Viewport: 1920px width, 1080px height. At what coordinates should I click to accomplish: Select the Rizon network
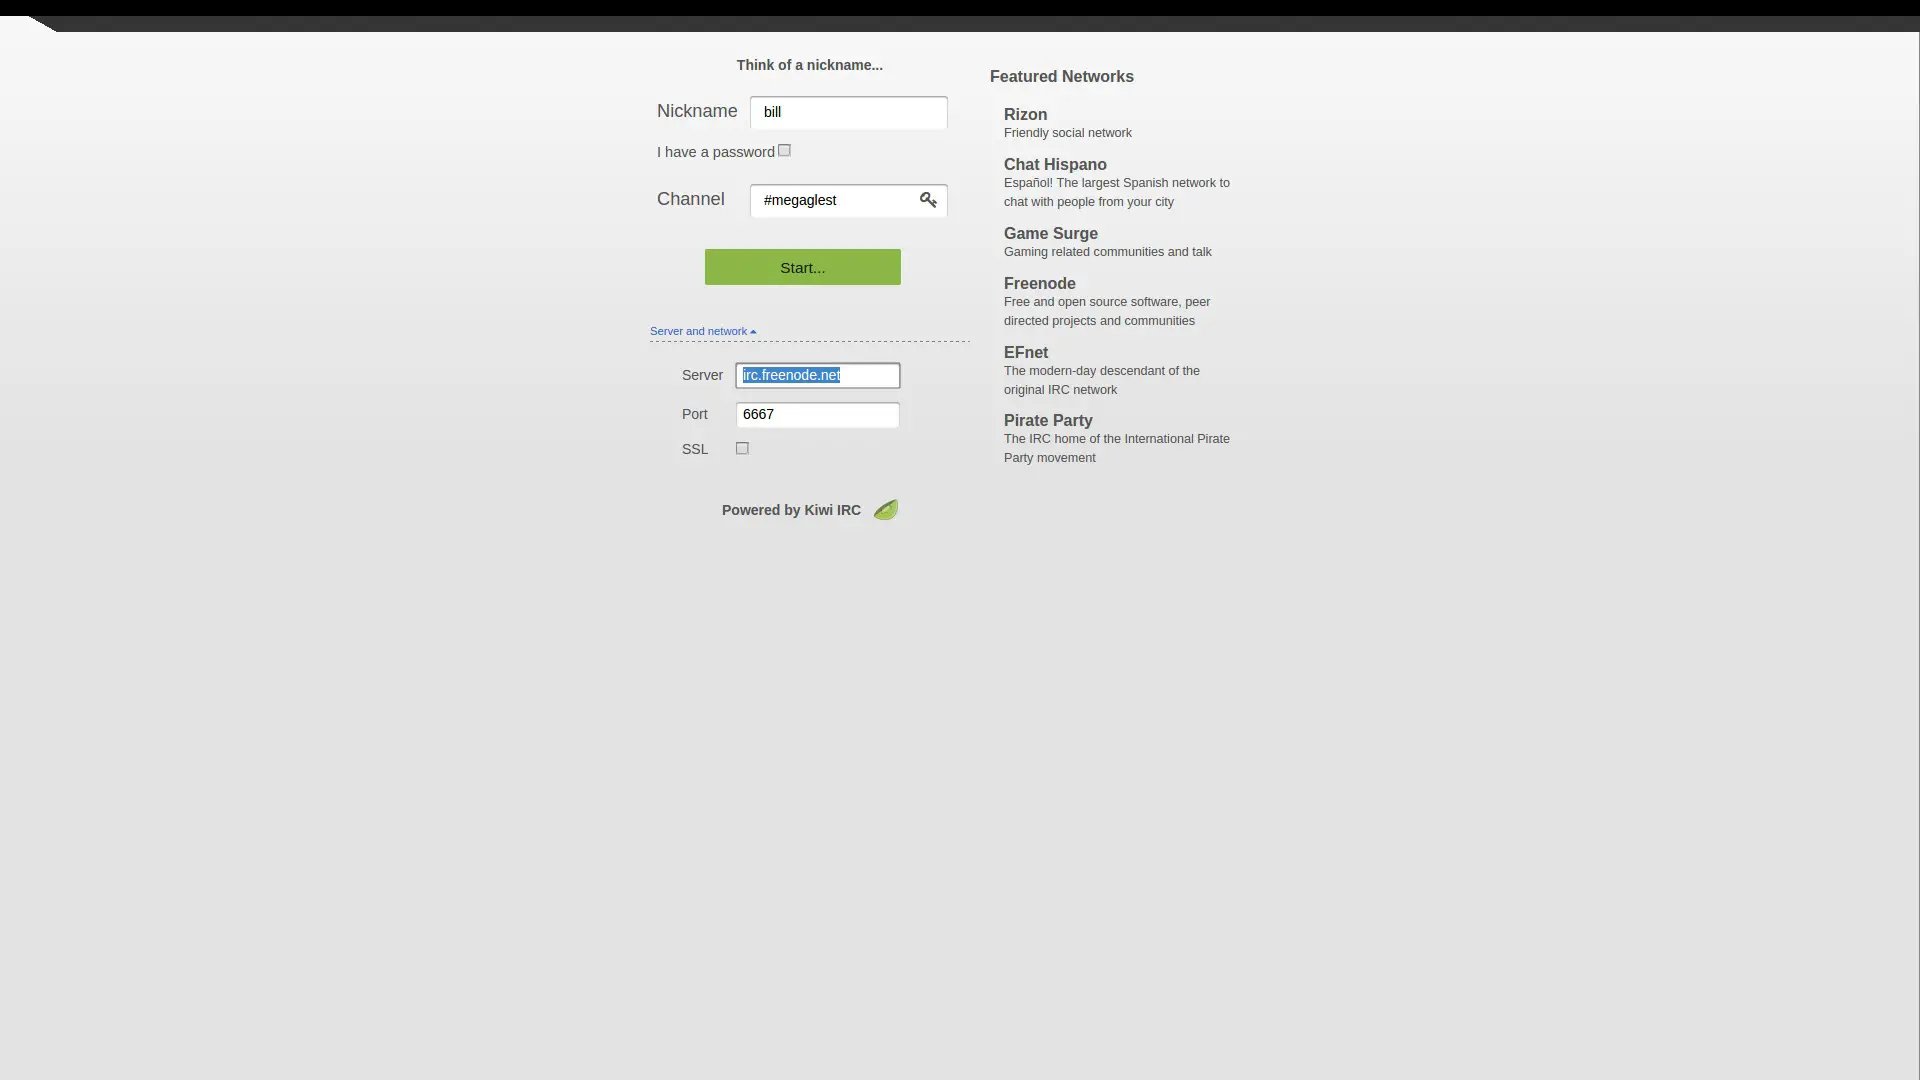pyautogui.click(x=1025, y=115)
